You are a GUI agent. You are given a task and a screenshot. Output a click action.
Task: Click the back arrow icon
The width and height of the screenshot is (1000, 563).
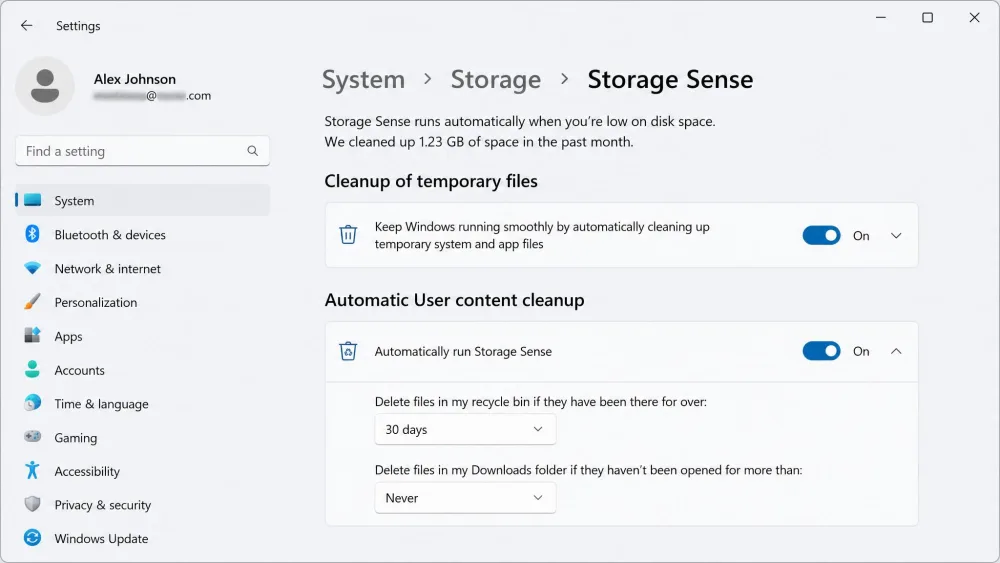tap(26, 26)
